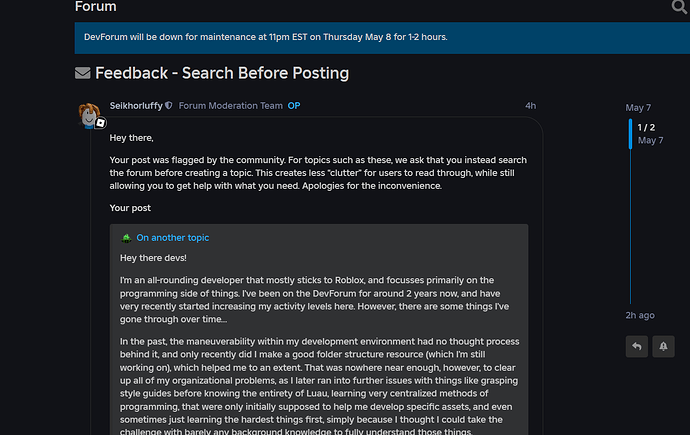
Task: Click the OP badge on the post
Action: point(294,106)
